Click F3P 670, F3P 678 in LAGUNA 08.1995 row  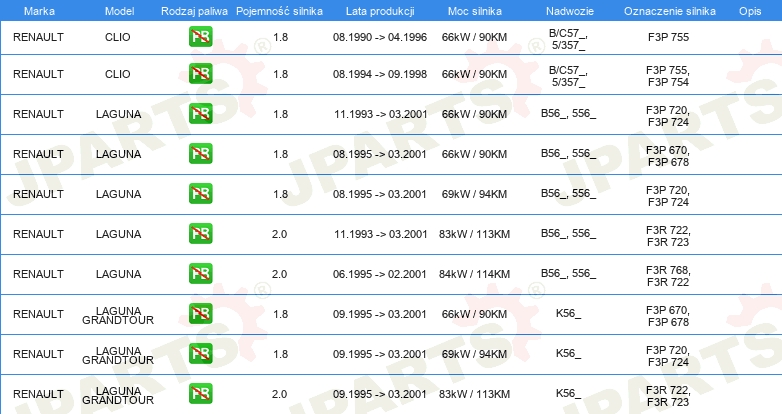pyautogui.click(x=668, y=156)
